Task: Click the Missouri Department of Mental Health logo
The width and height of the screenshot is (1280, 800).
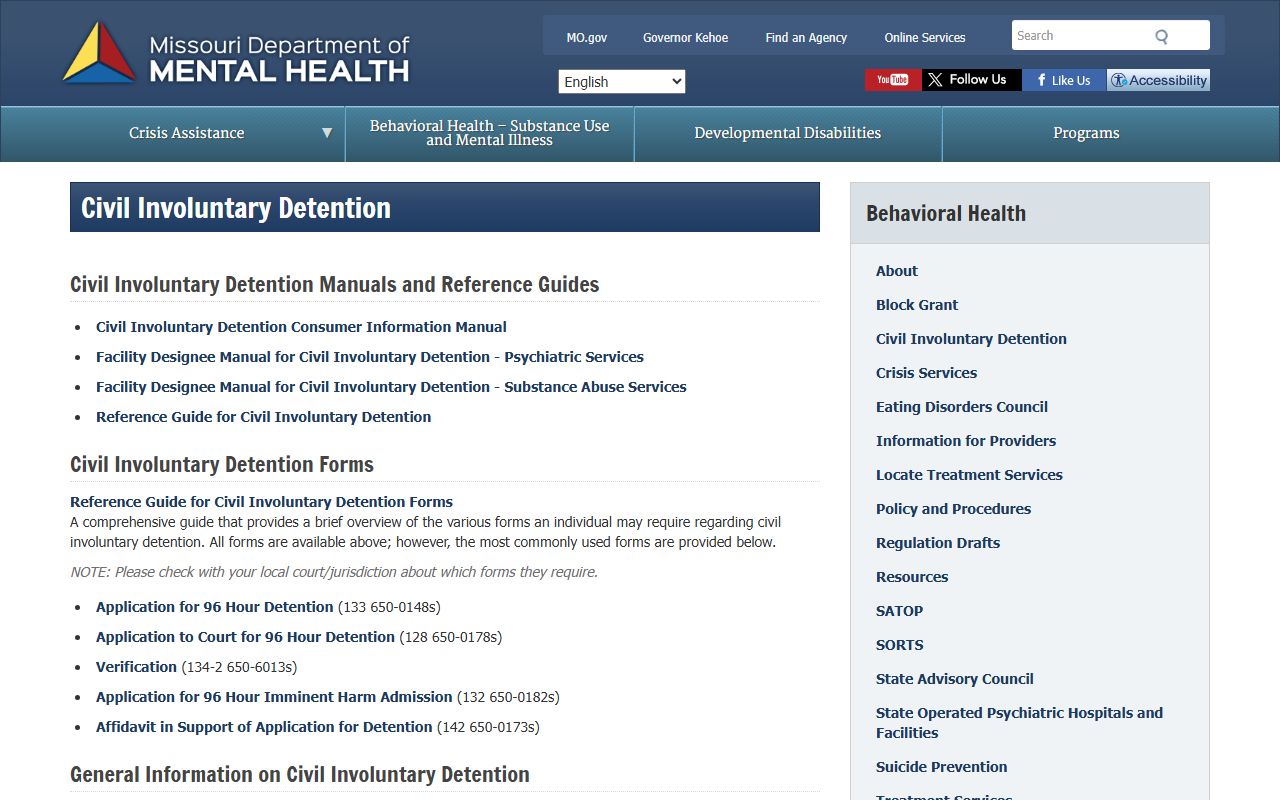Action: coord(236,53)
